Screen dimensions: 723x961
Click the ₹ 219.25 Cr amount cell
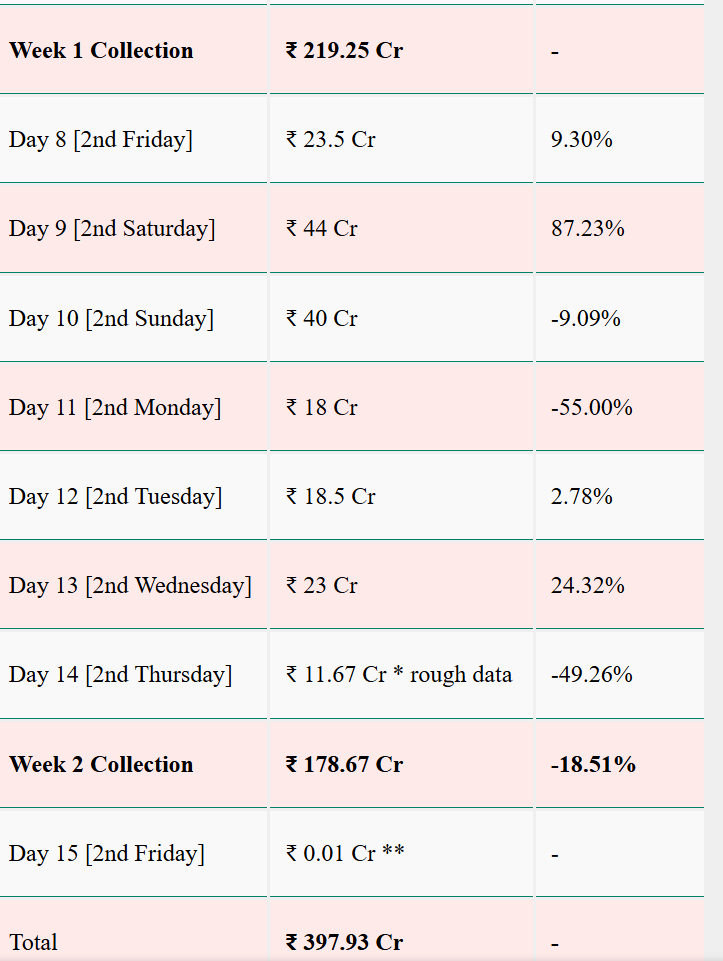click(x=344, y=51)
